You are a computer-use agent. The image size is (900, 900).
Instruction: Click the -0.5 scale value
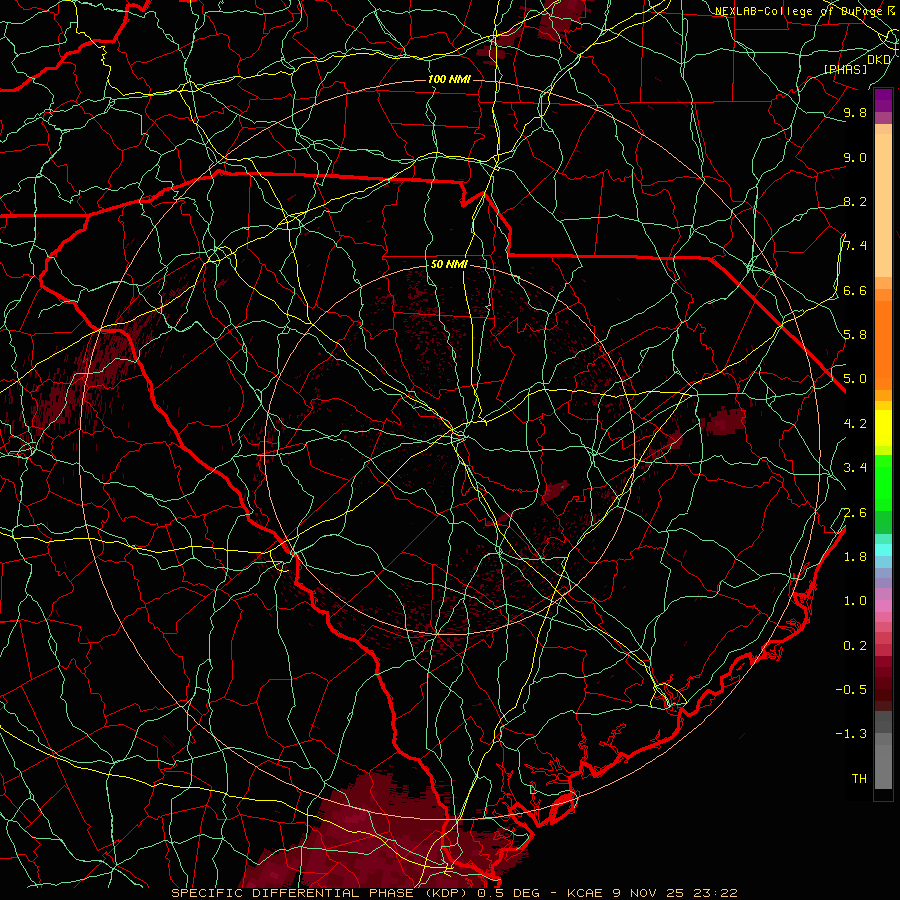point(851,690)
